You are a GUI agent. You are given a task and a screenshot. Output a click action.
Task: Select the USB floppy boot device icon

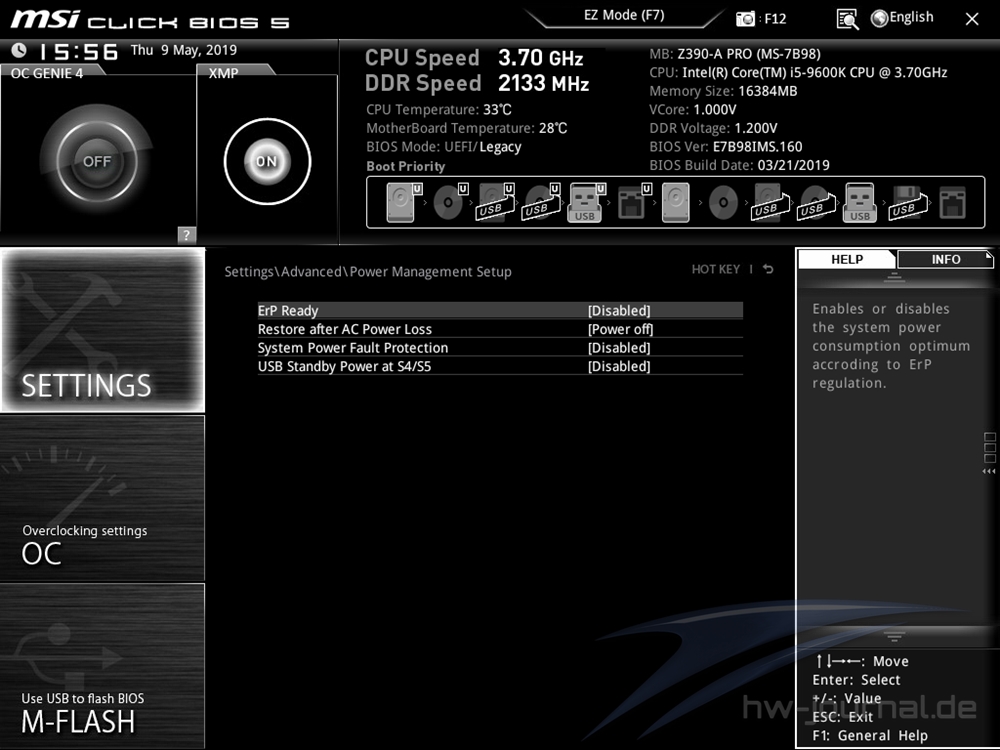(908, 203)
